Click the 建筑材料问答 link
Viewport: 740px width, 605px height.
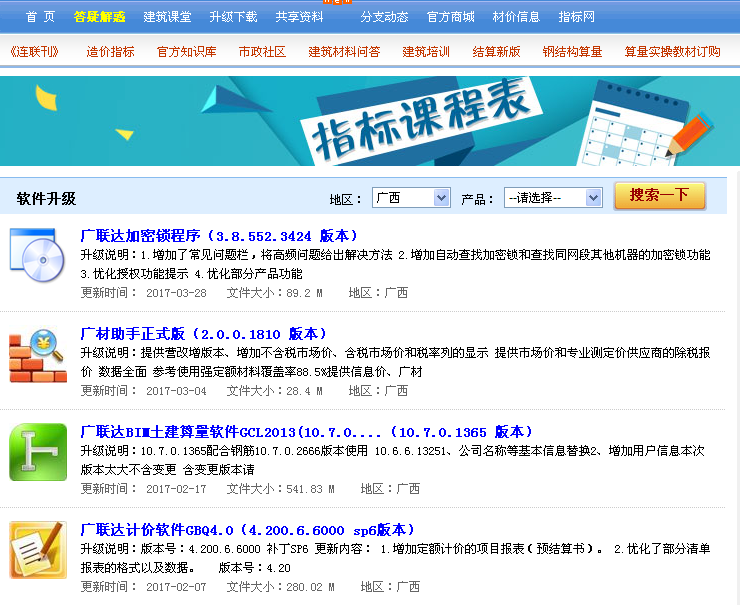coord(344,51)
